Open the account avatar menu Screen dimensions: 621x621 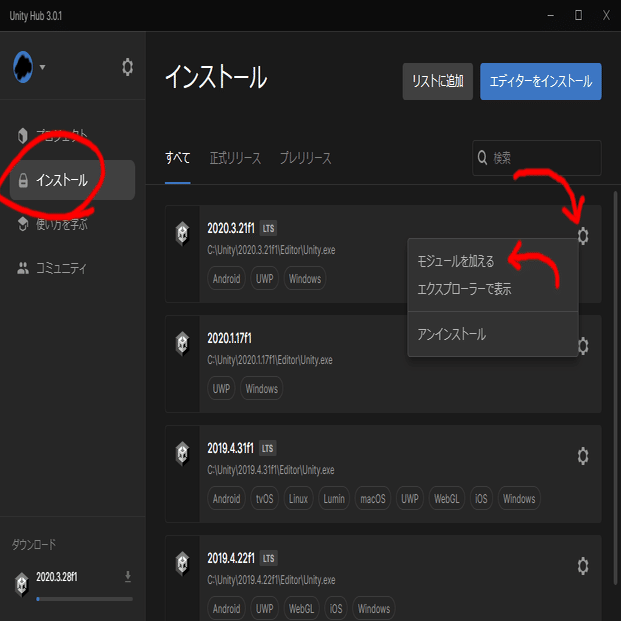[23, 67]
